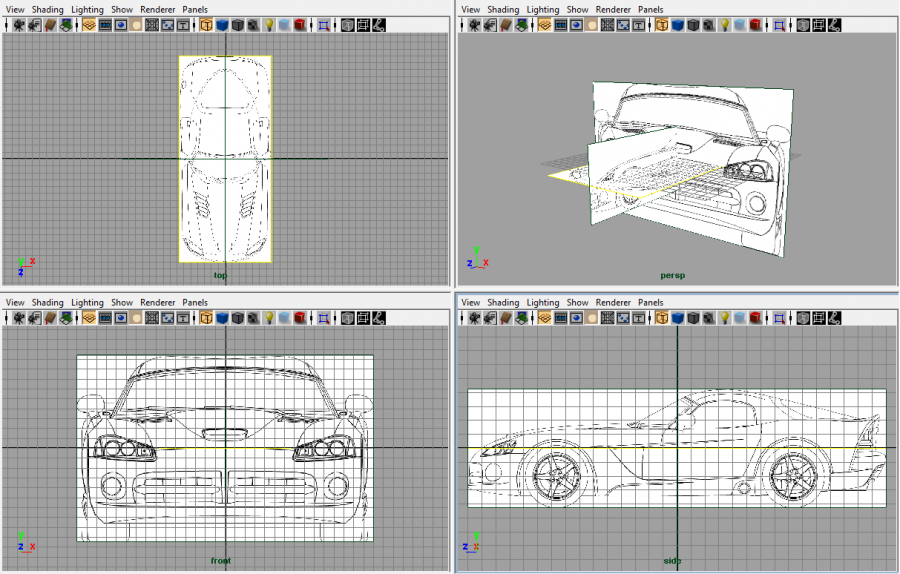Open Camera Attributes icon in persp panel

pyautogui.click(x=490, y=25)
